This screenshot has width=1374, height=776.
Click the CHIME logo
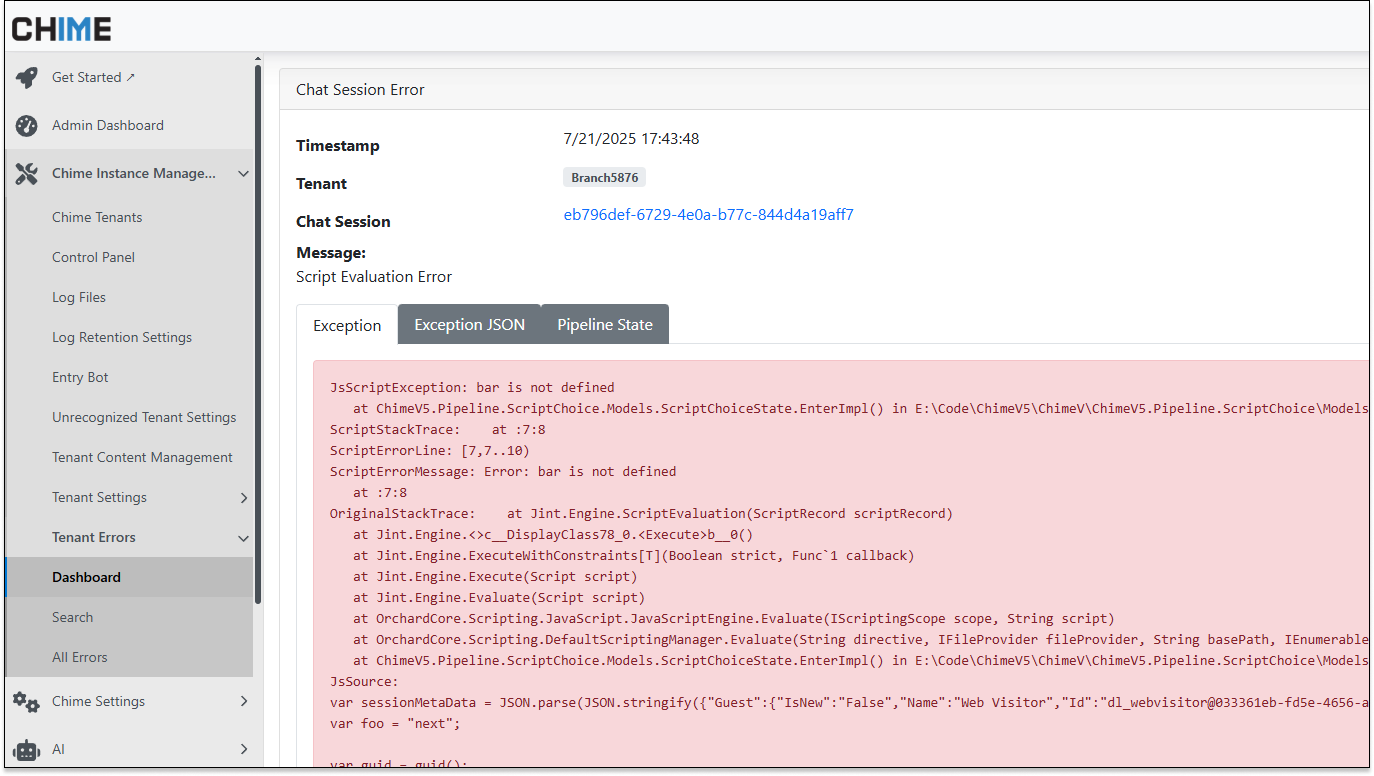61,29
